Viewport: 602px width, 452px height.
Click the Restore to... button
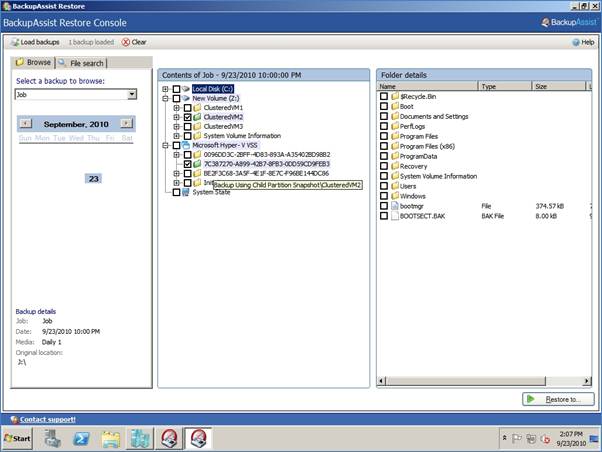pos(557,399)
